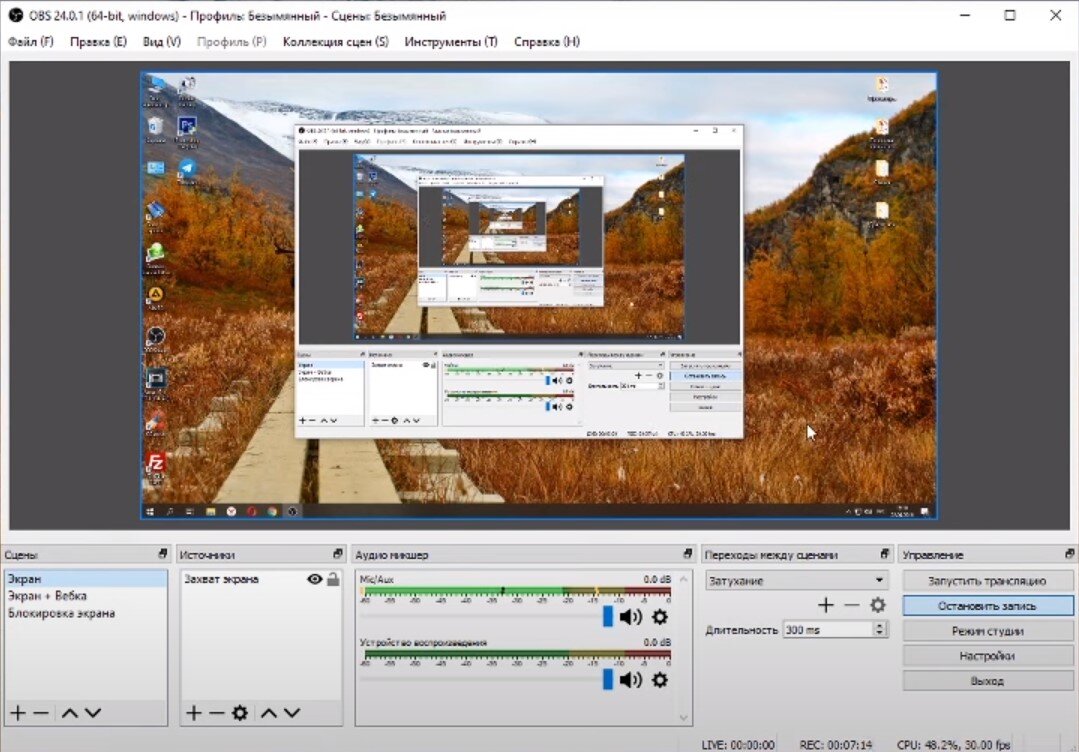Click Chrome icon in preview taskbar

pos(273,511)
